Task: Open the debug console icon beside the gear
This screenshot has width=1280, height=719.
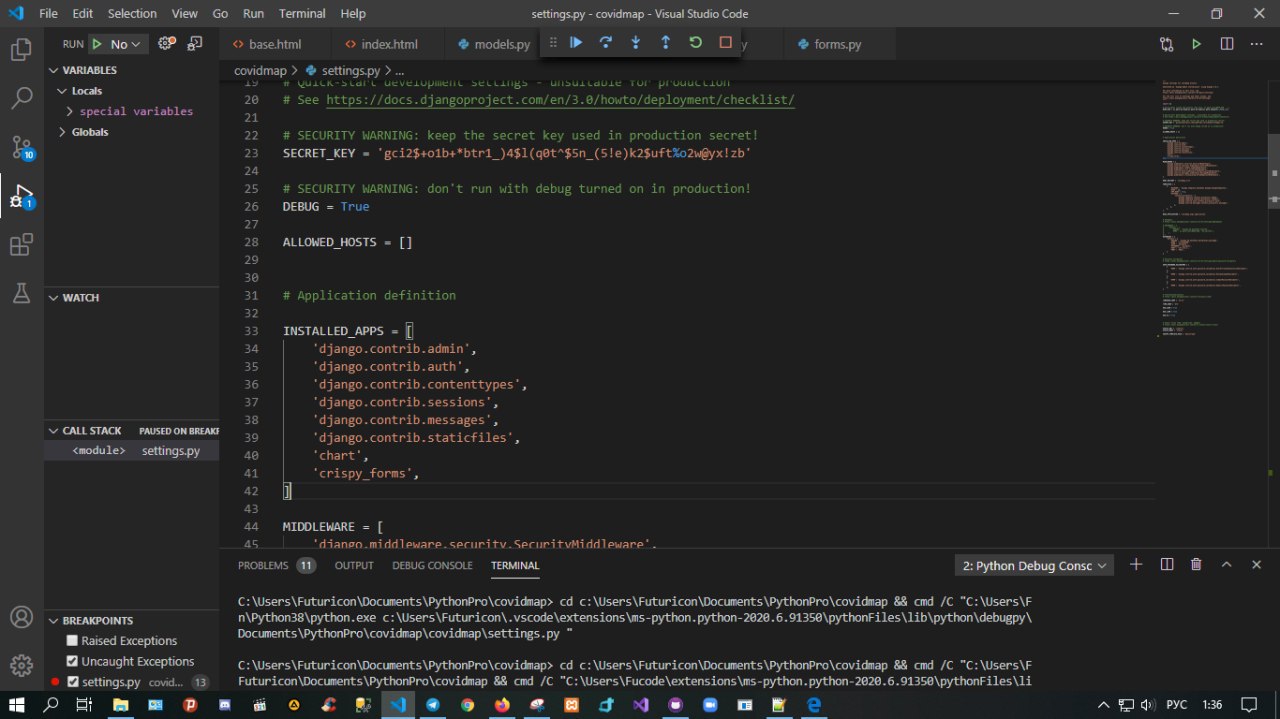Action: pyautogui.click(x=194, y=44)
